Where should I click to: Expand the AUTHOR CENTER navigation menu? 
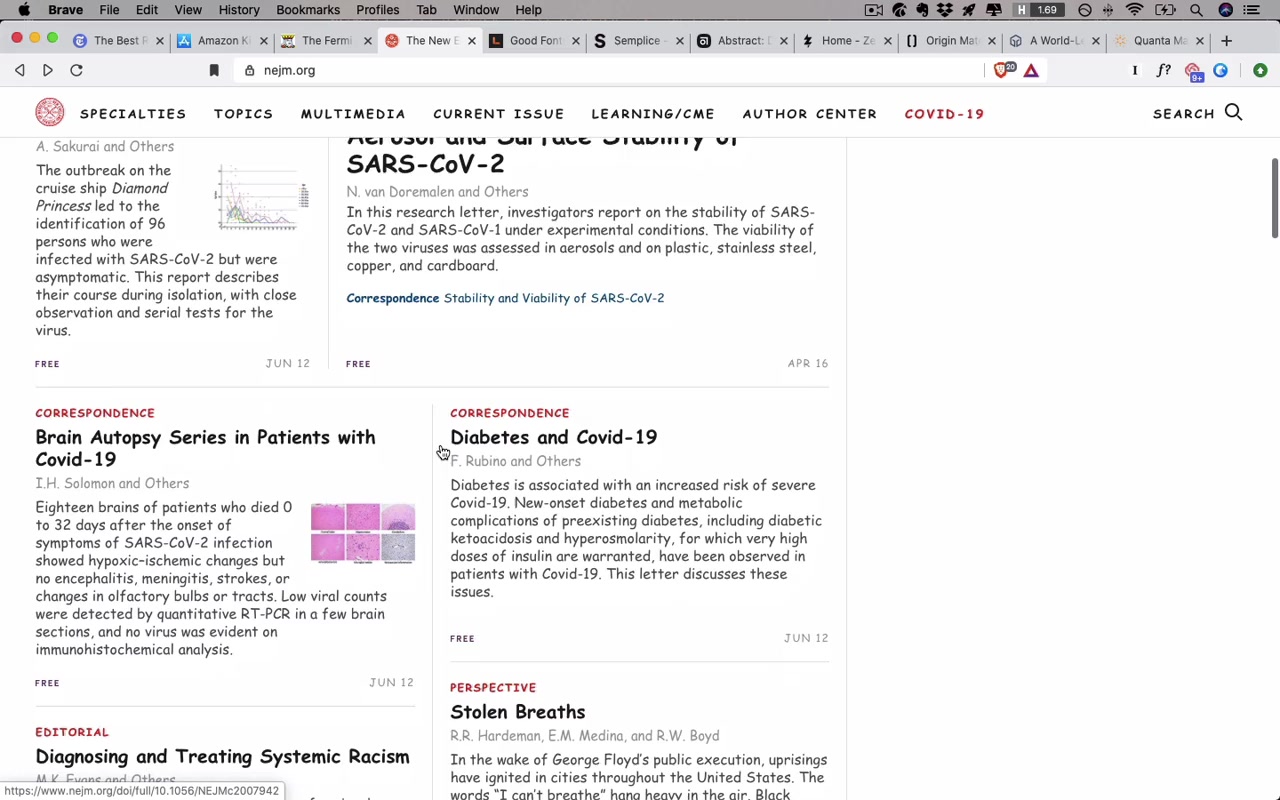point(809,114)
